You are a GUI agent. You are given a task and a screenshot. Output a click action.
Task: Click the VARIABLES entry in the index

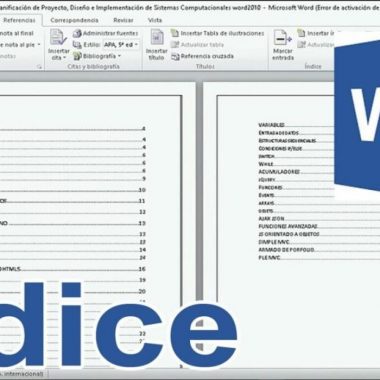point(271,125)
